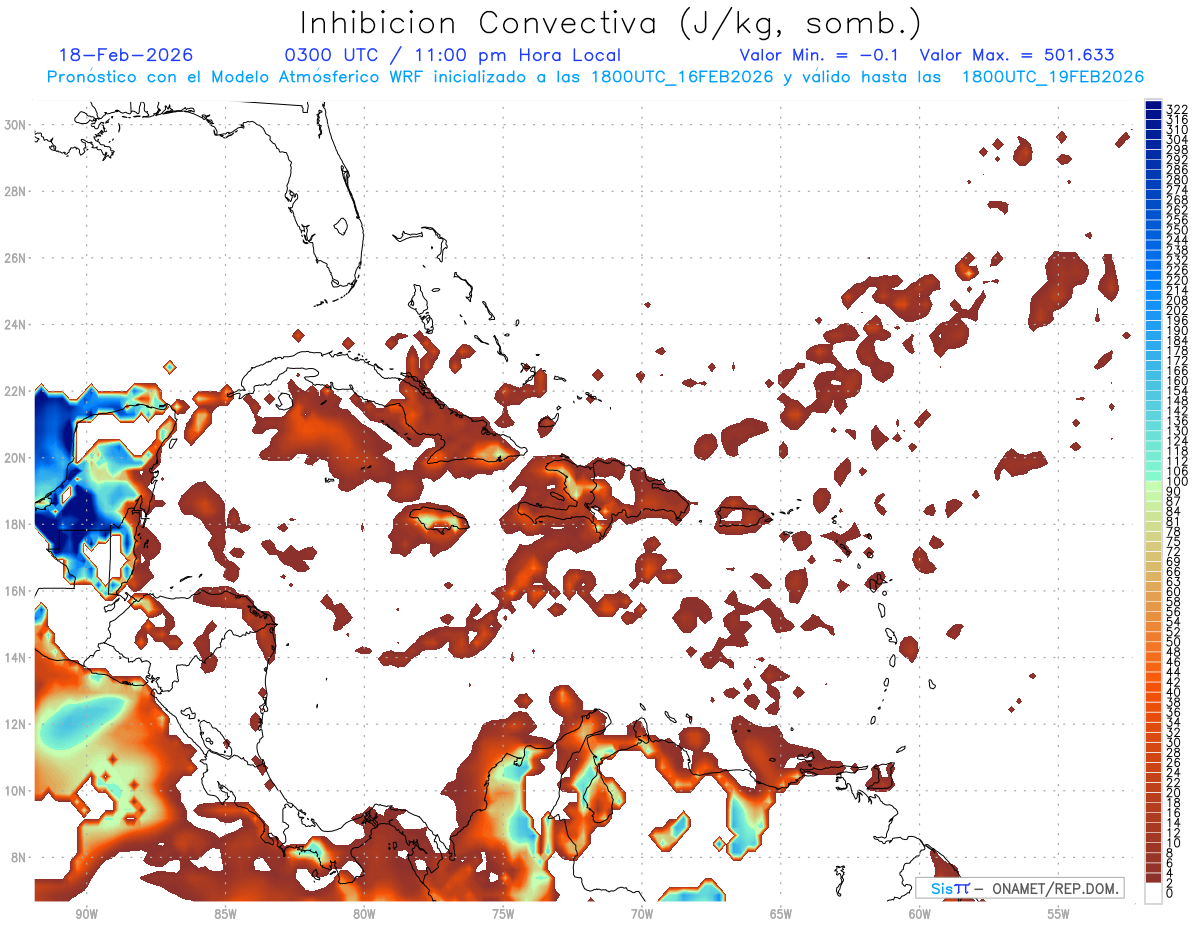Click the "28N" latitude axis label
The height and width of the screenshot is (927, 1200).
[16, 191]
